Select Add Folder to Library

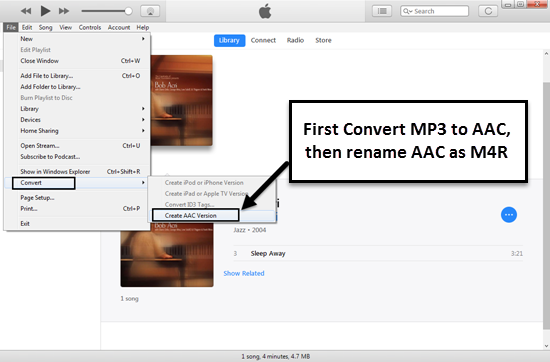(x=77, y=87)
